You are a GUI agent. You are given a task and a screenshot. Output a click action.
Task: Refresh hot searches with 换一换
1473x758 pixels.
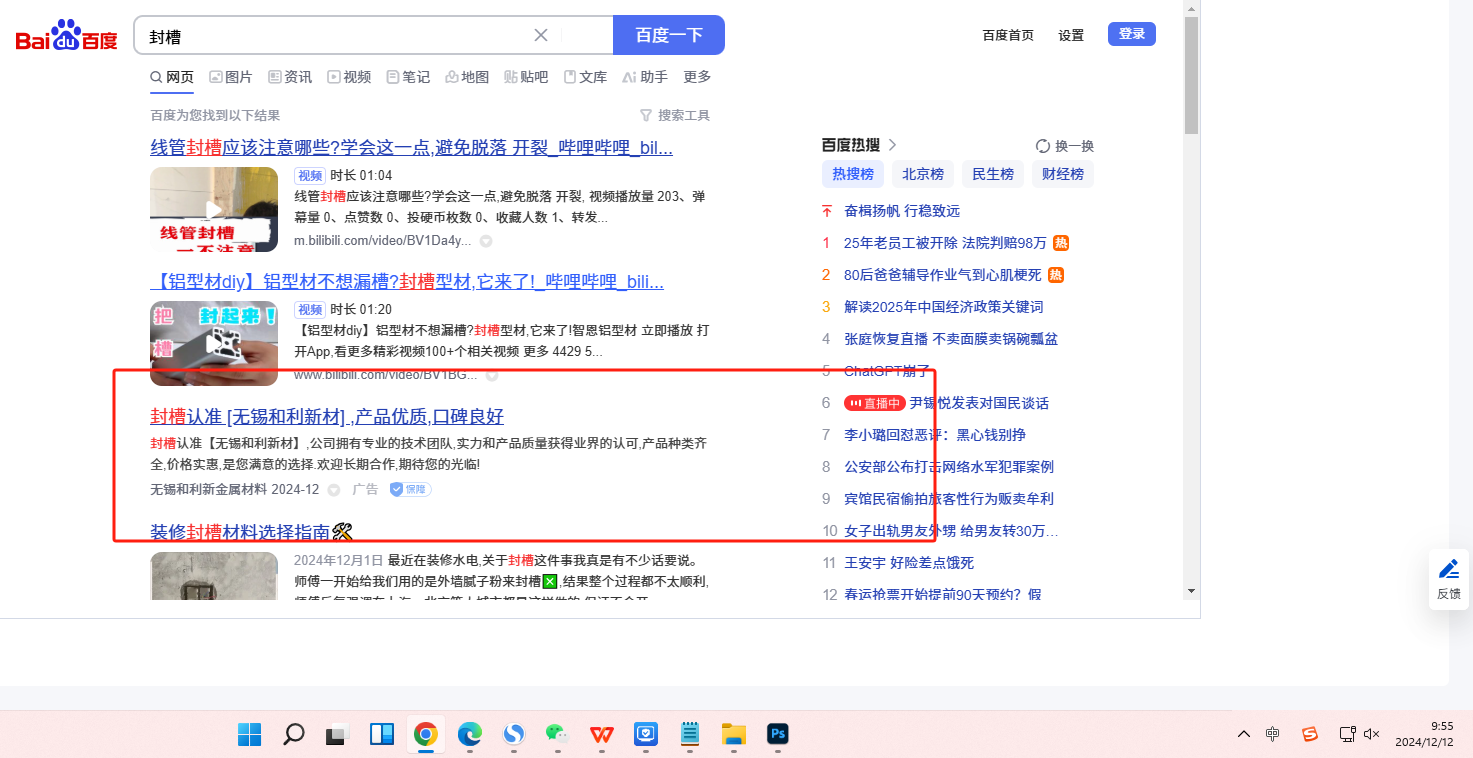pos(1065,146)
